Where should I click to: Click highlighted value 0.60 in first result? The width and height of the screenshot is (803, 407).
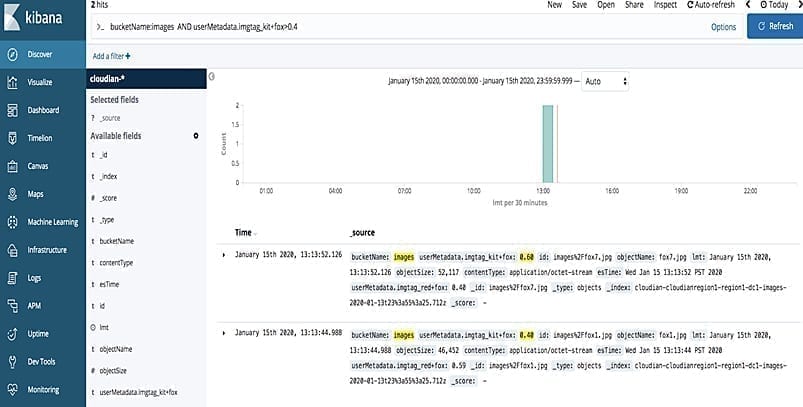click(526, 257)
